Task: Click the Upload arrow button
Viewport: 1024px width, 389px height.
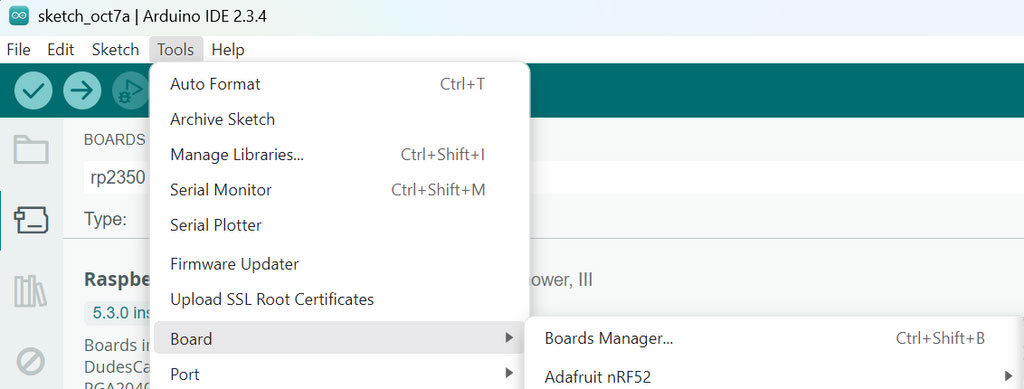Action: 82,90
